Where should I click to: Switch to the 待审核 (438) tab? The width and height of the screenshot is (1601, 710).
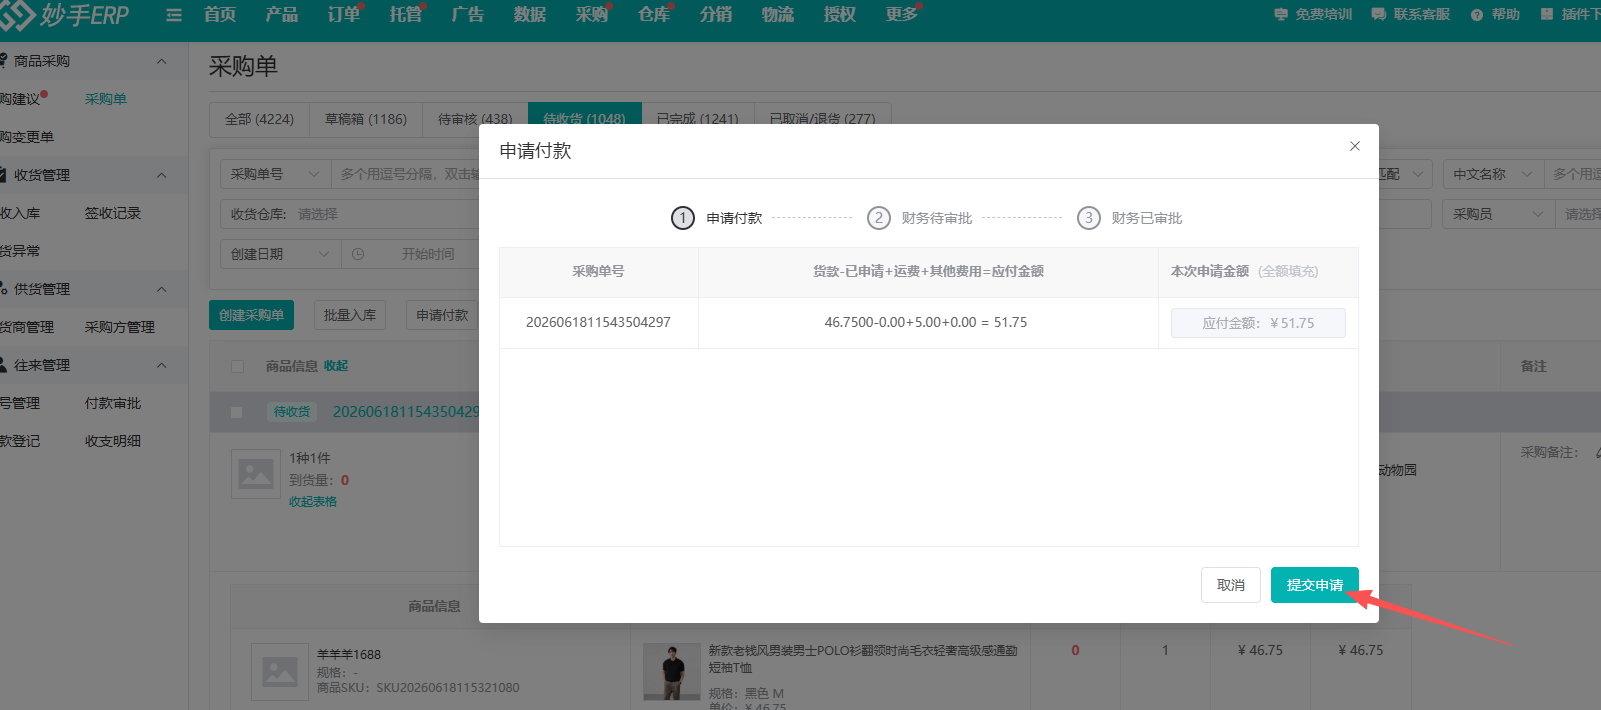pos(475,119)
